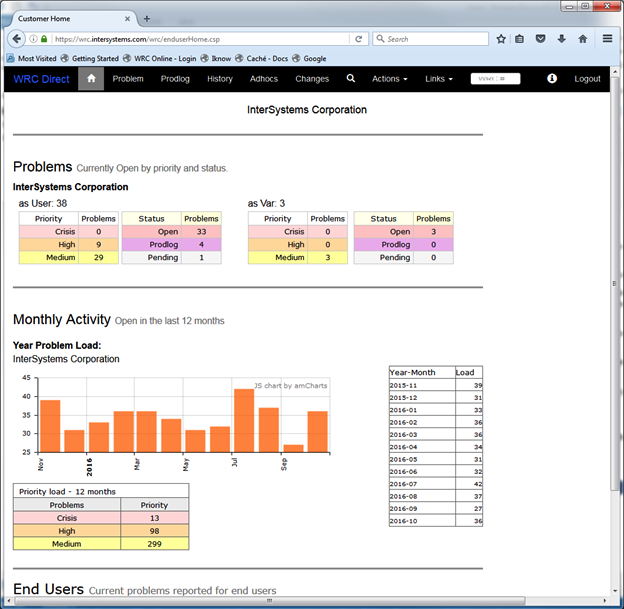Log out using the Logout link

pyautogui.click(x=587, y=79)
